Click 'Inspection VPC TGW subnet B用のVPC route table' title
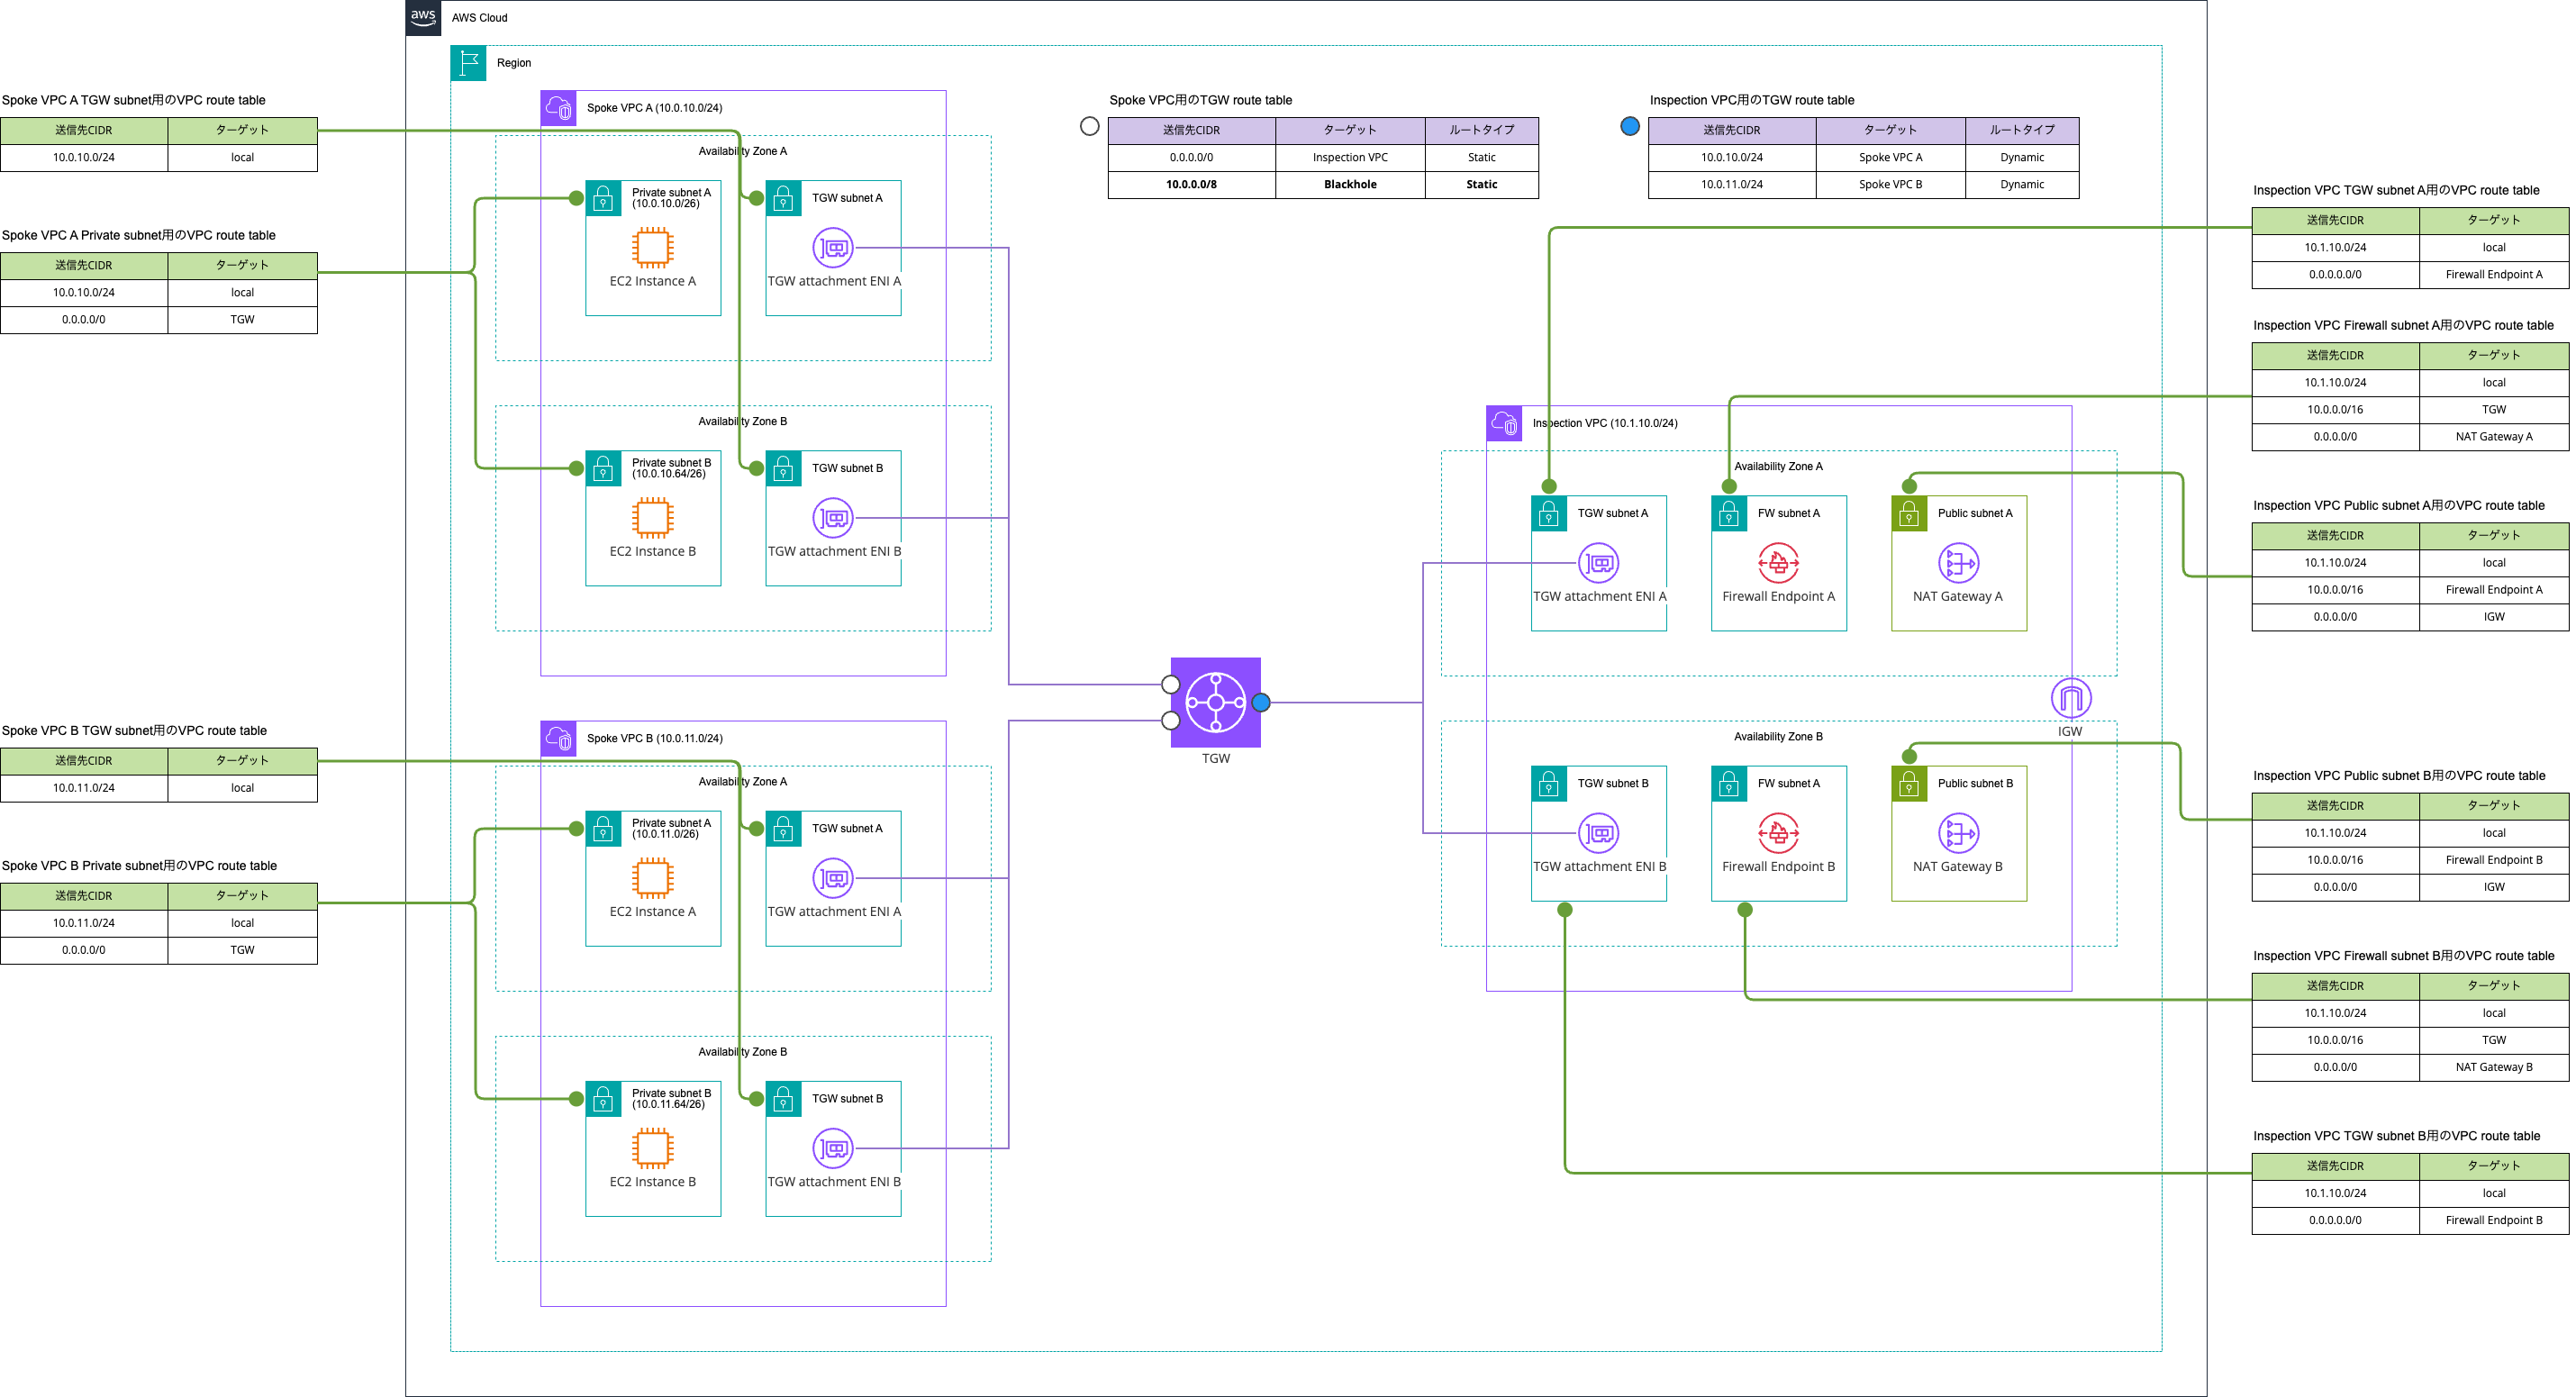 2396,1136
